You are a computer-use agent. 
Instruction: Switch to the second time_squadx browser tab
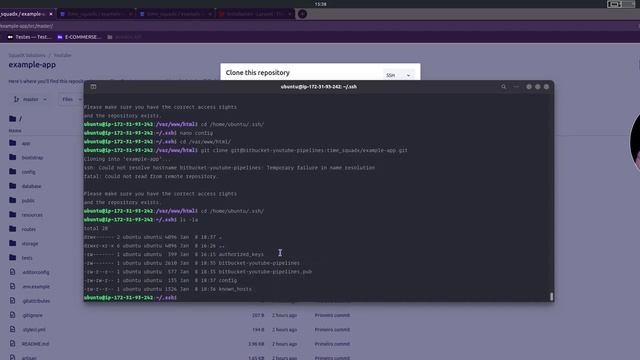point(96,14)
